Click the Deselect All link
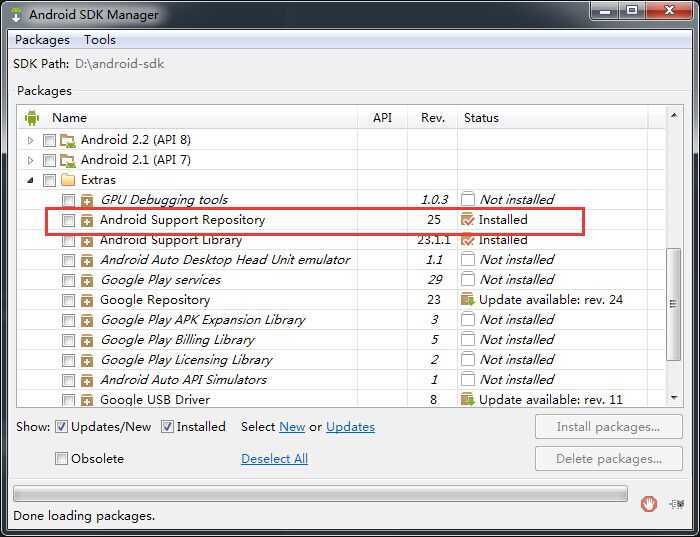The width and height of the screenshot is (700, 537). click(x=275, y=458)
